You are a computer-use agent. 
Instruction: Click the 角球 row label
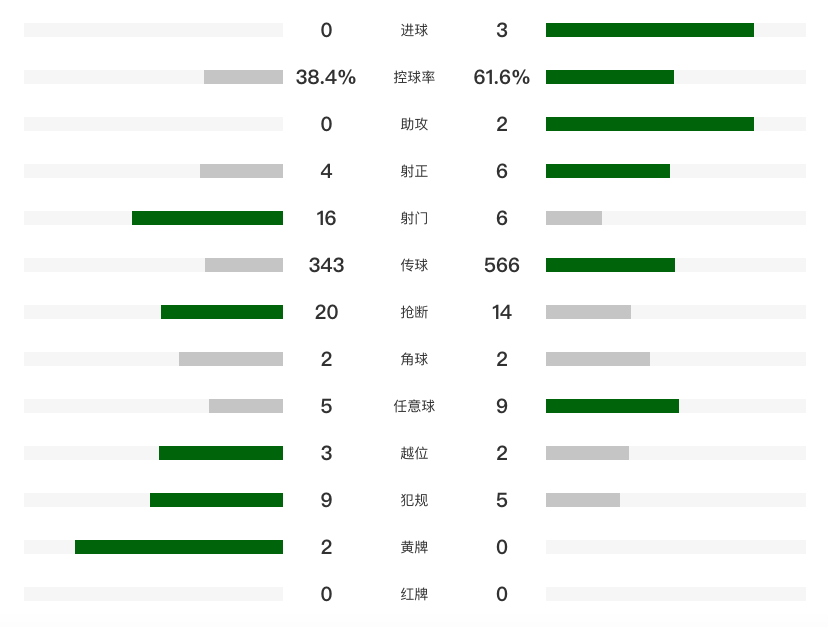[414, 359]
